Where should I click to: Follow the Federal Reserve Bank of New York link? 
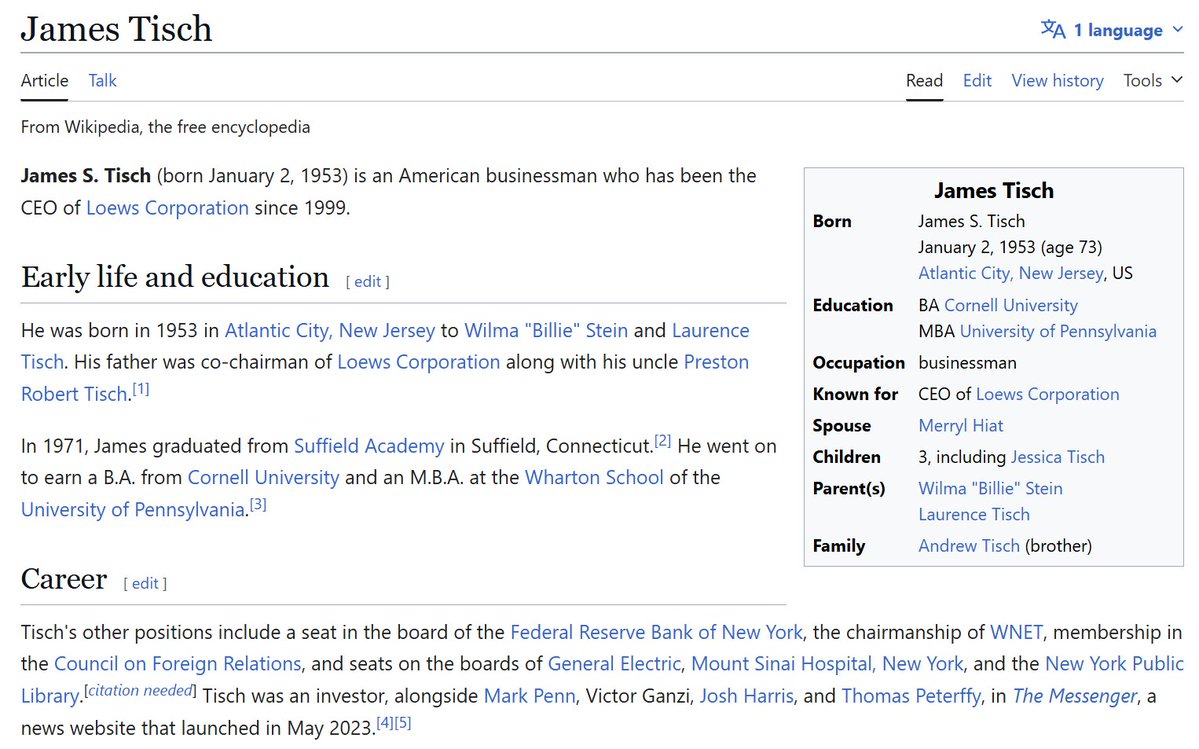656,632
